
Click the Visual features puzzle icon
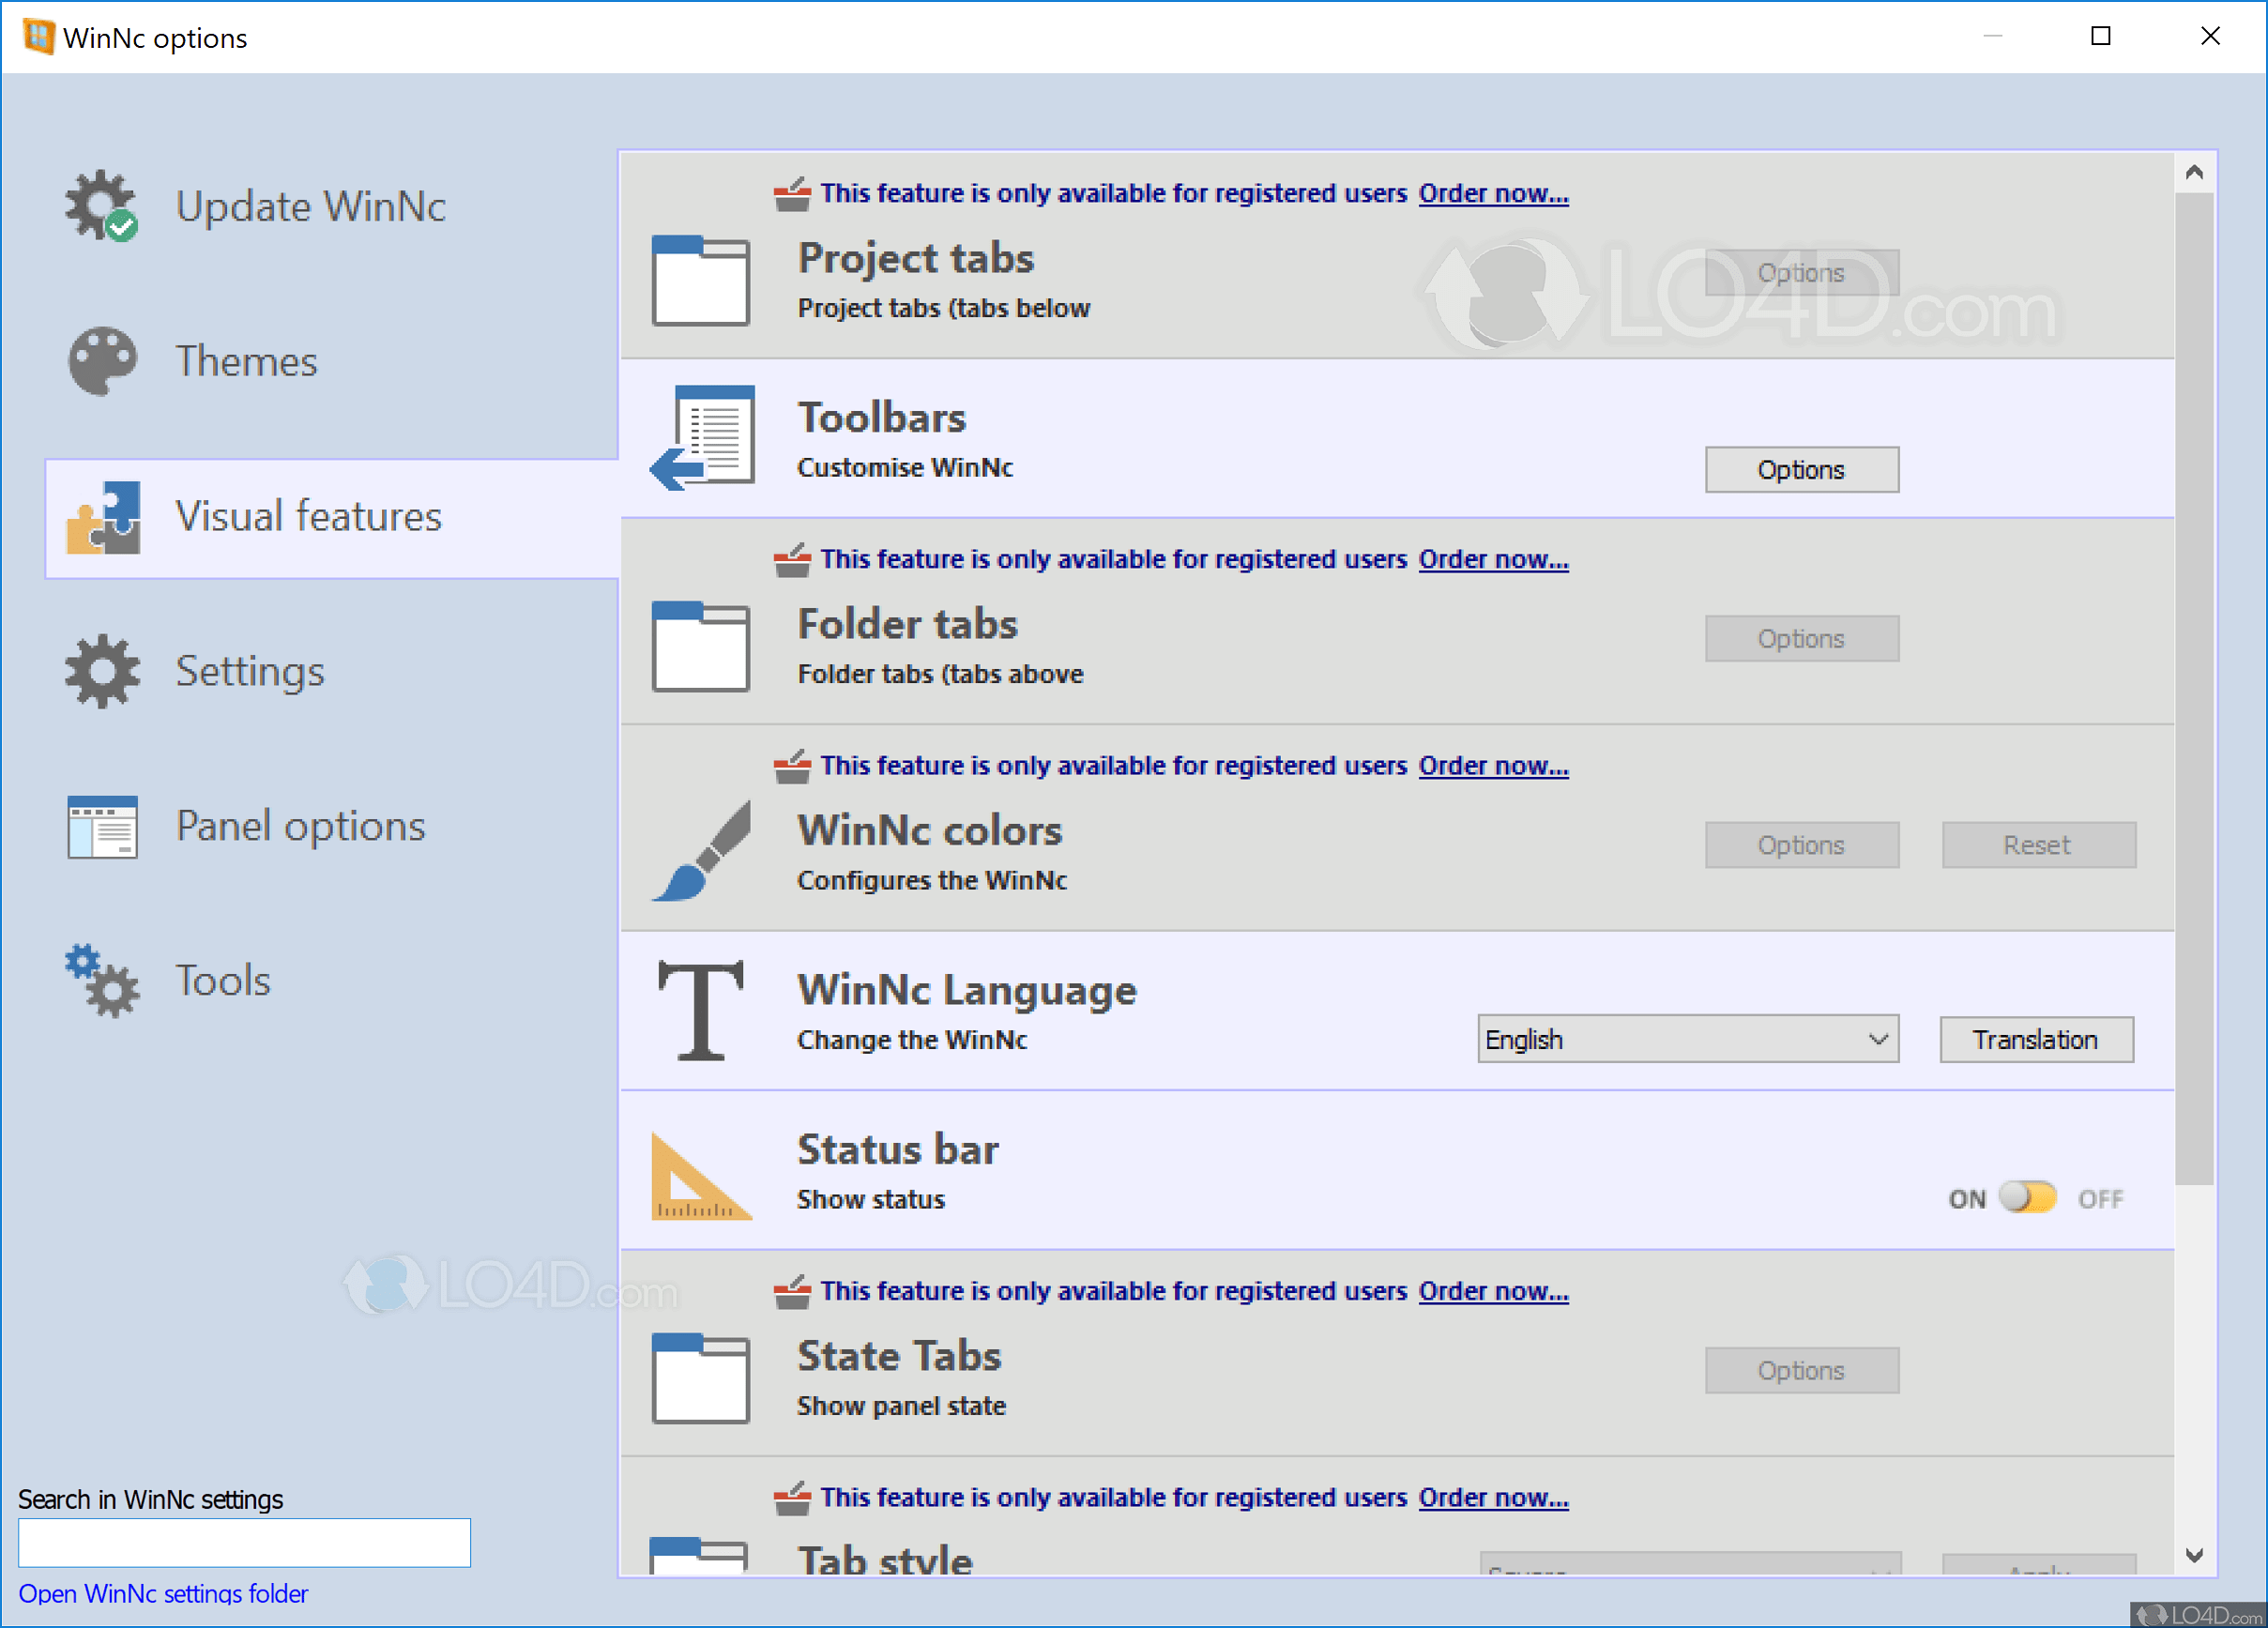[103, 517]
